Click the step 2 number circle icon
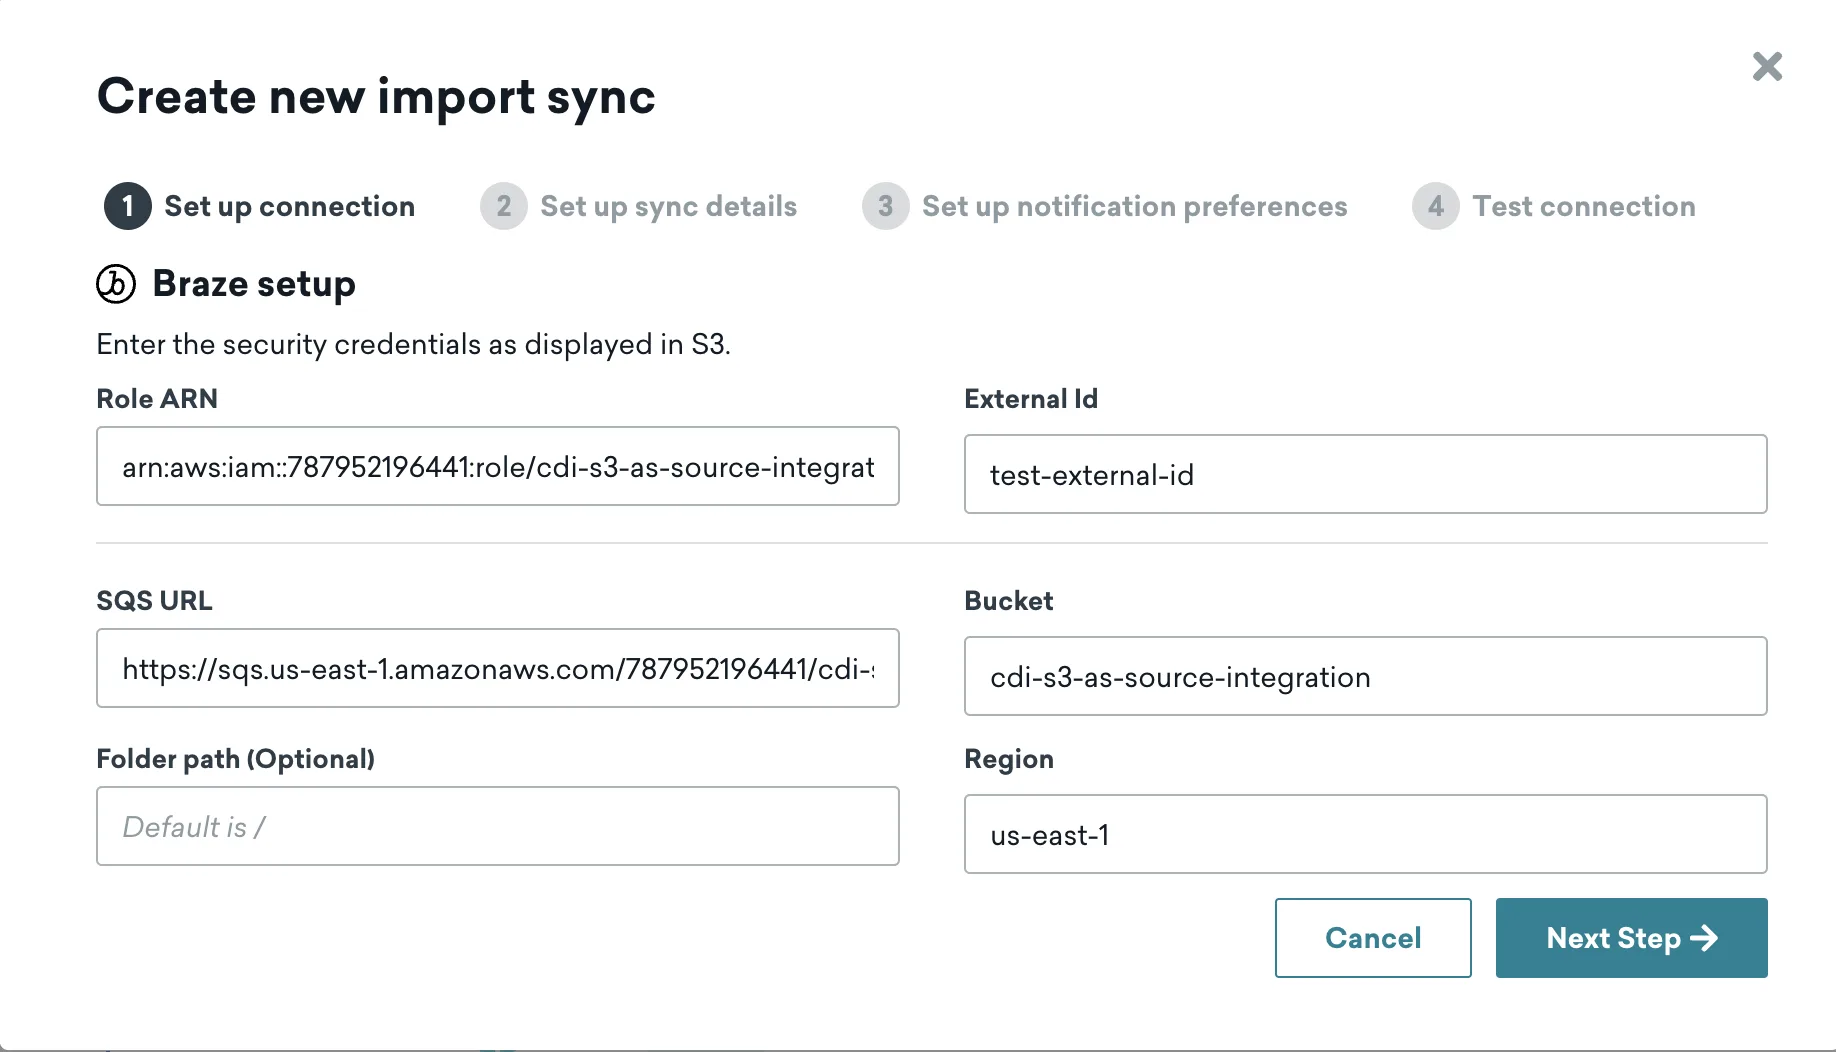This screenshot has width=1836, height=1052. (x=504, y=206)
